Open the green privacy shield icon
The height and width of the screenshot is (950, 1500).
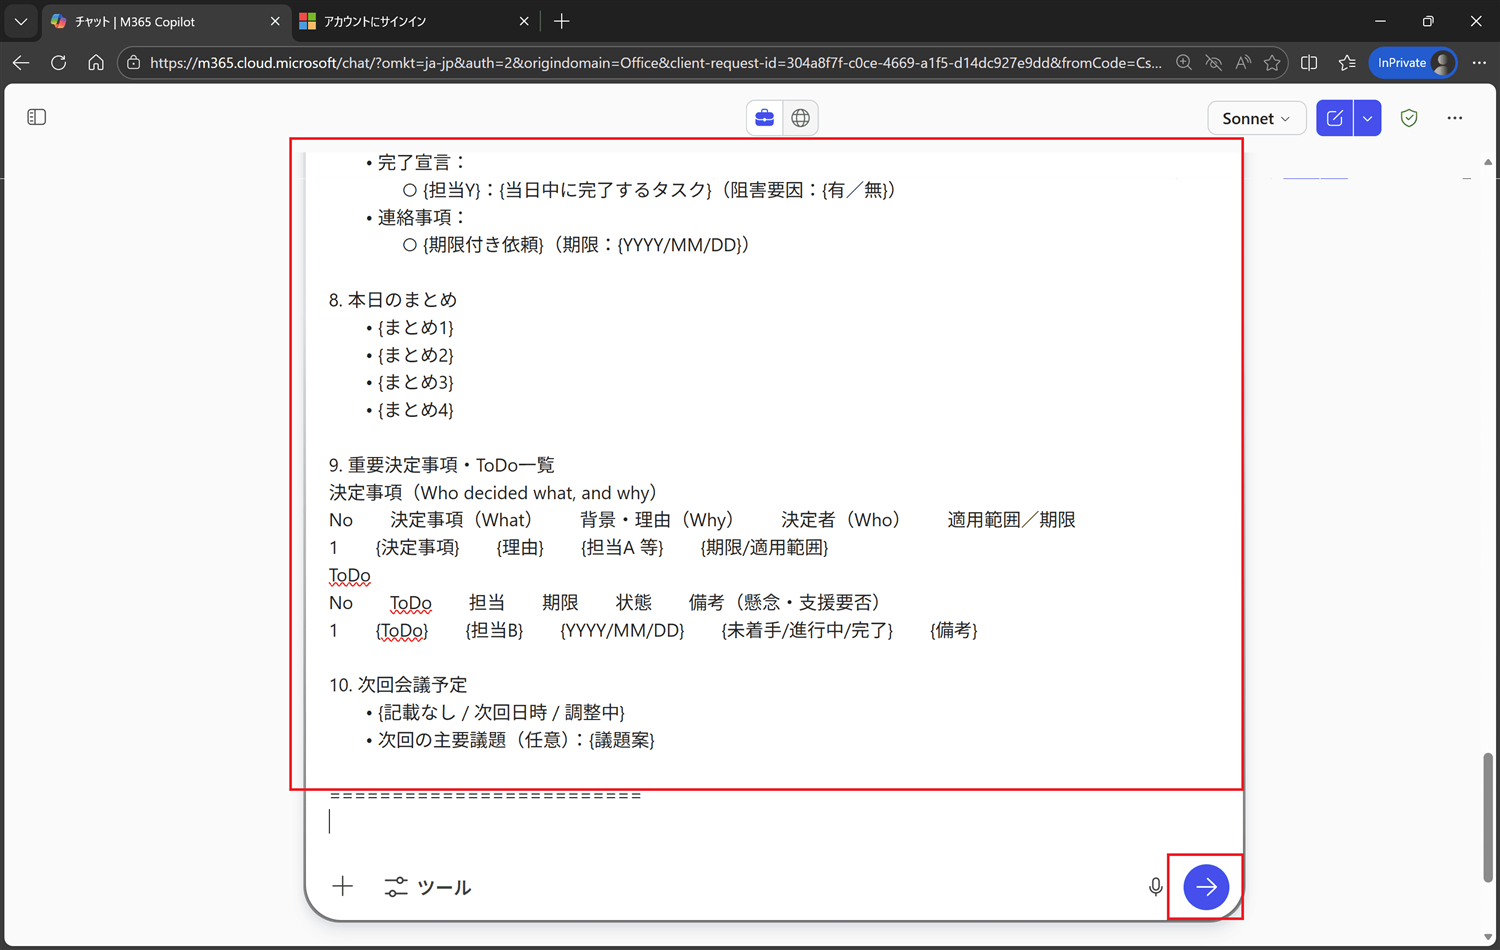1409,117
